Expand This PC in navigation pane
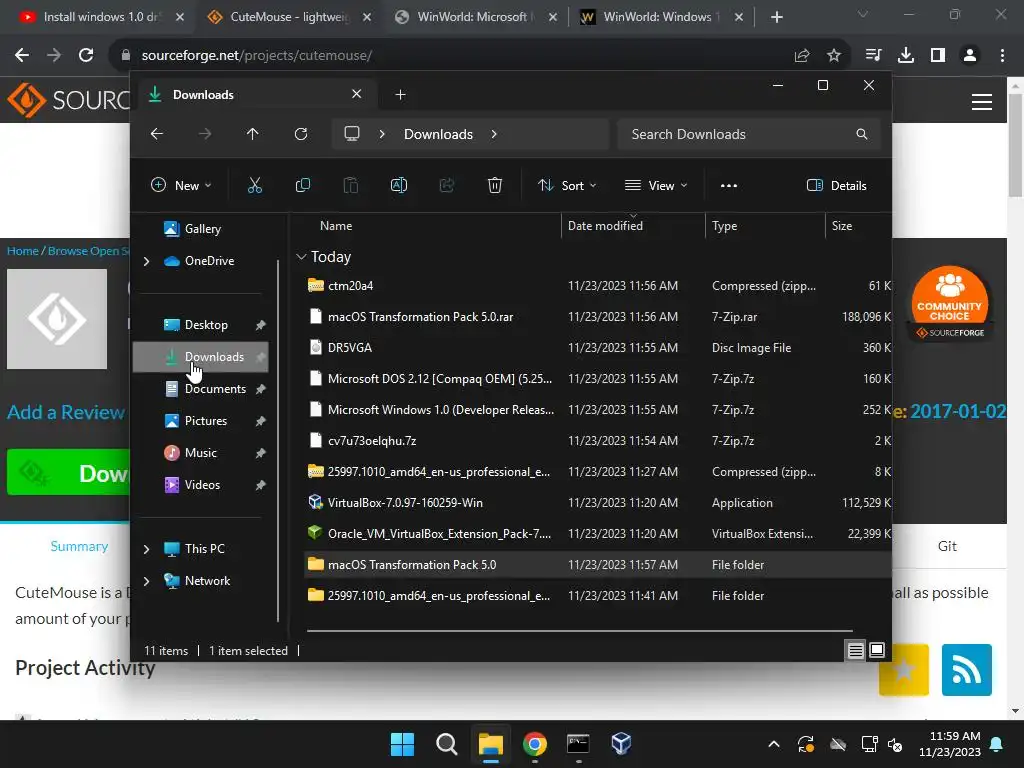 [146, 549]
